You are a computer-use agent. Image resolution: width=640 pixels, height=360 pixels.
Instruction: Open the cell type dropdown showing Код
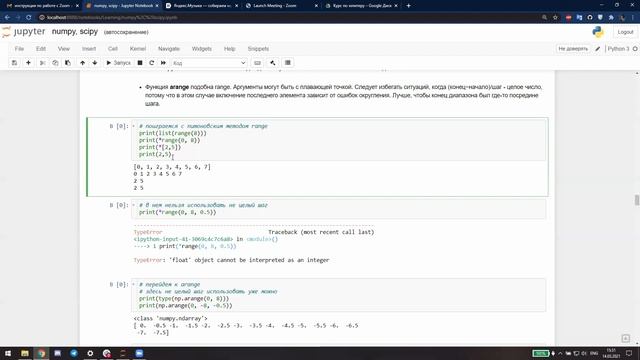tap(209, 63)
